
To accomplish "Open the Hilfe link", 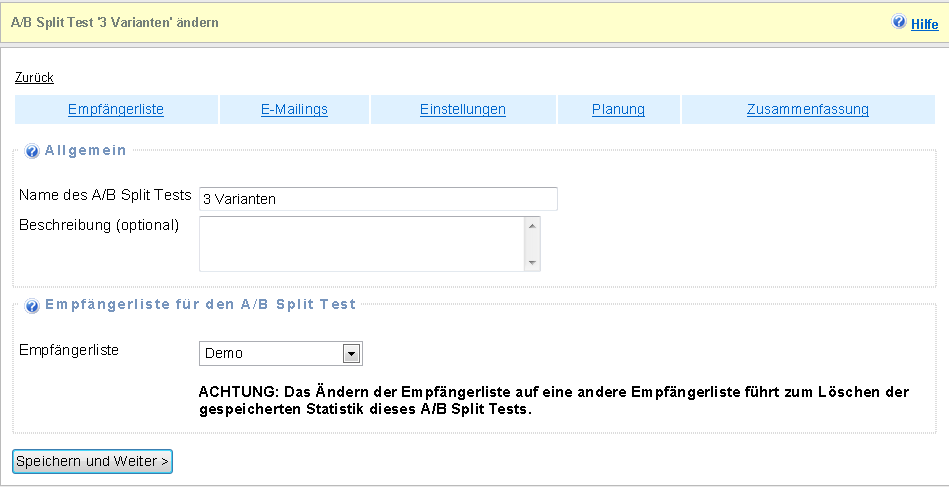I will (924, 24).
